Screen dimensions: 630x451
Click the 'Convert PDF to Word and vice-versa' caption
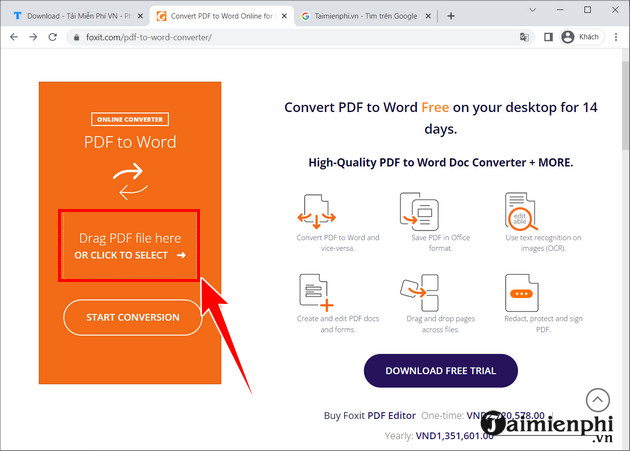pyautogui.click(x=338, y=243)
